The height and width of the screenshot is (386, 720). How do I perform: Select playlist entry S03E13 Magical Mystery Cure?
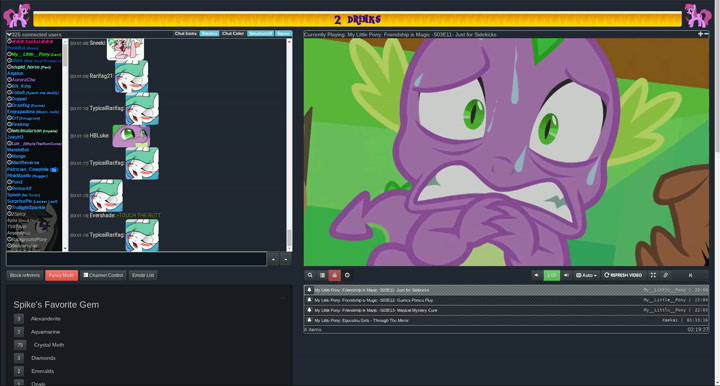point(506,310)
